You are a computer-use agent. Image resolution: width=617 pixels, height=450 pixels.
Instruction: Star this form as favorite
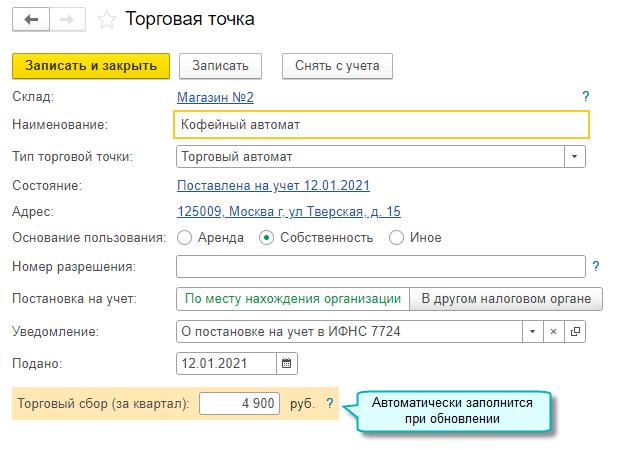point(107,19)
